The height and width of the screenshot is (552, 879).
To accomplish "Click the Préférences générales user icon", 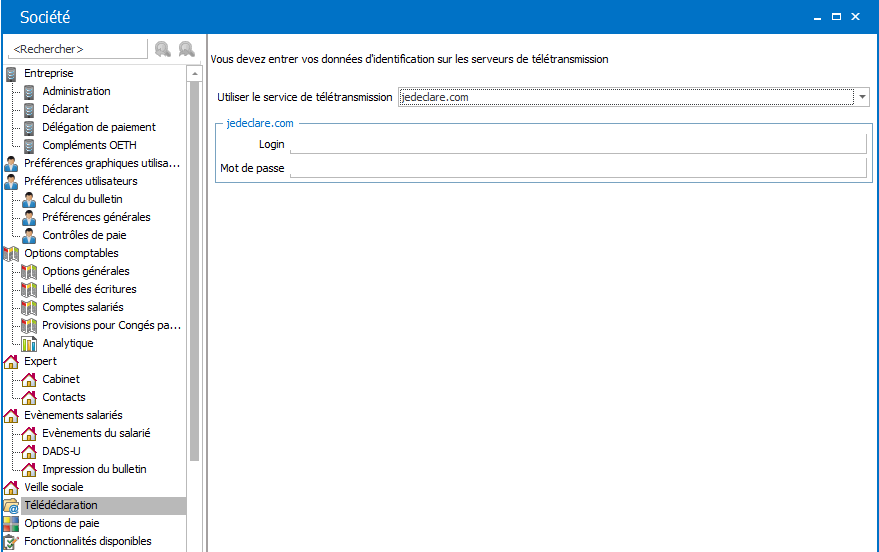I will point(29,217).
